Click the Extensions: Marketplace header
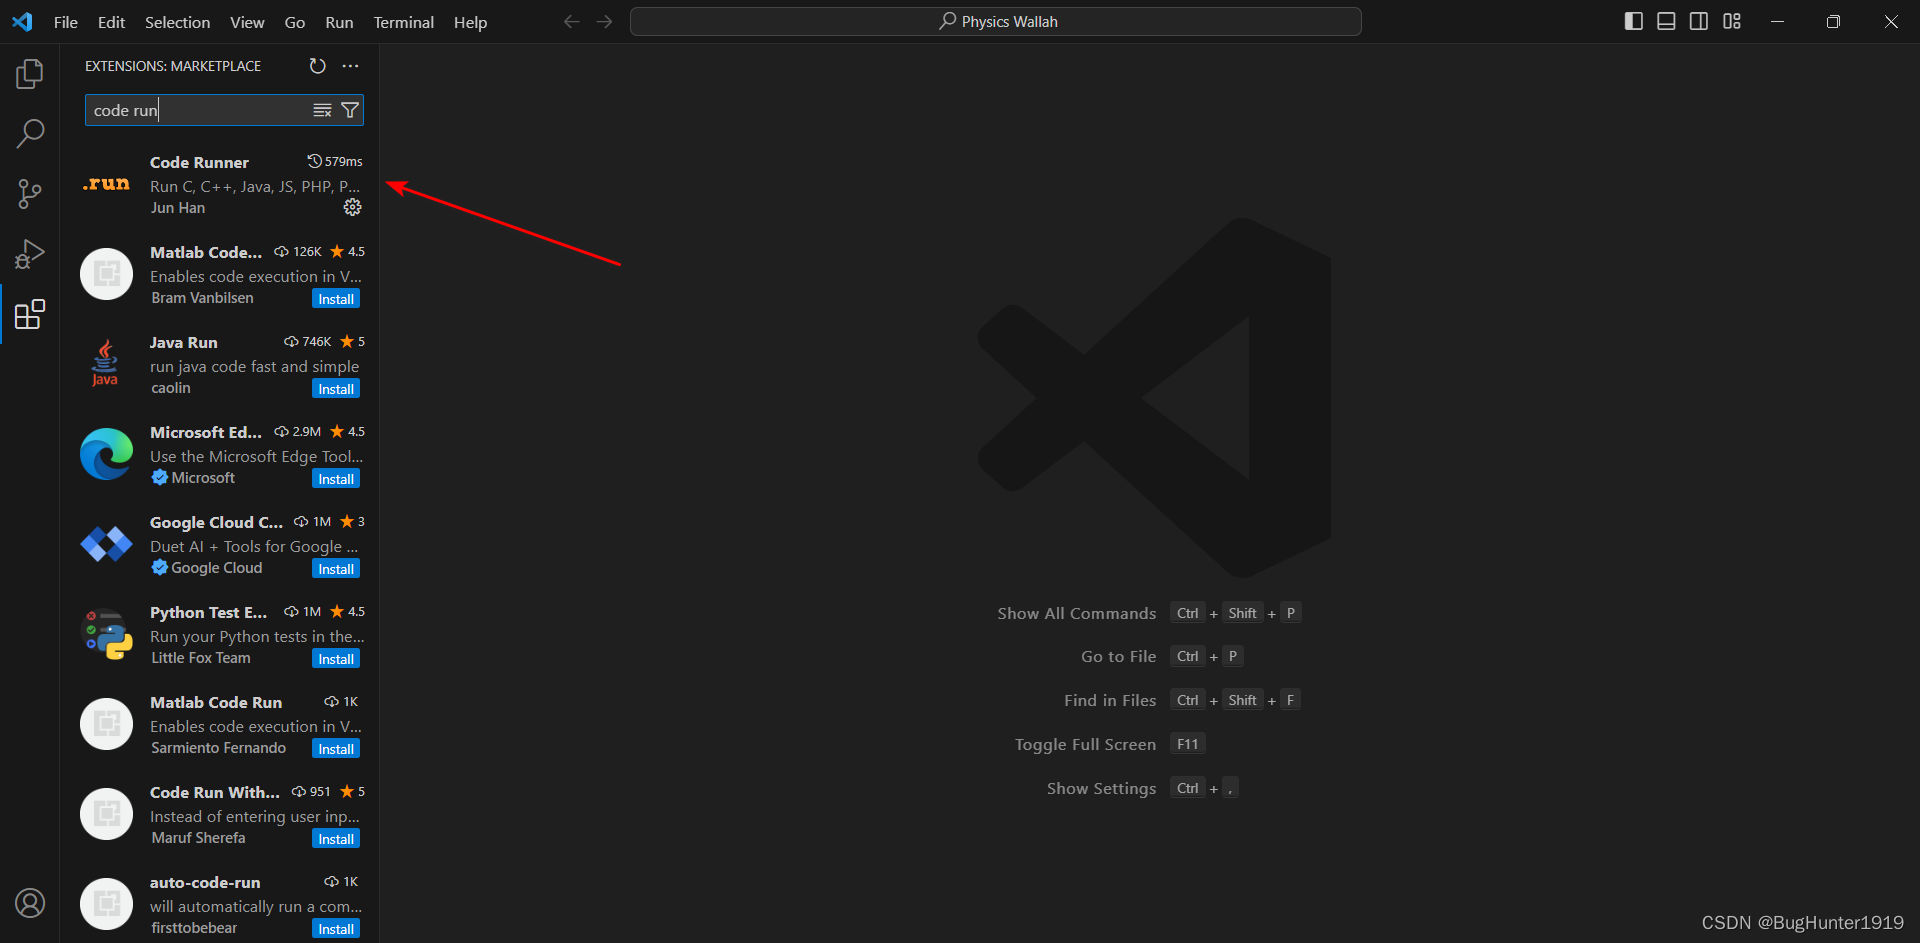 point(173,66)
